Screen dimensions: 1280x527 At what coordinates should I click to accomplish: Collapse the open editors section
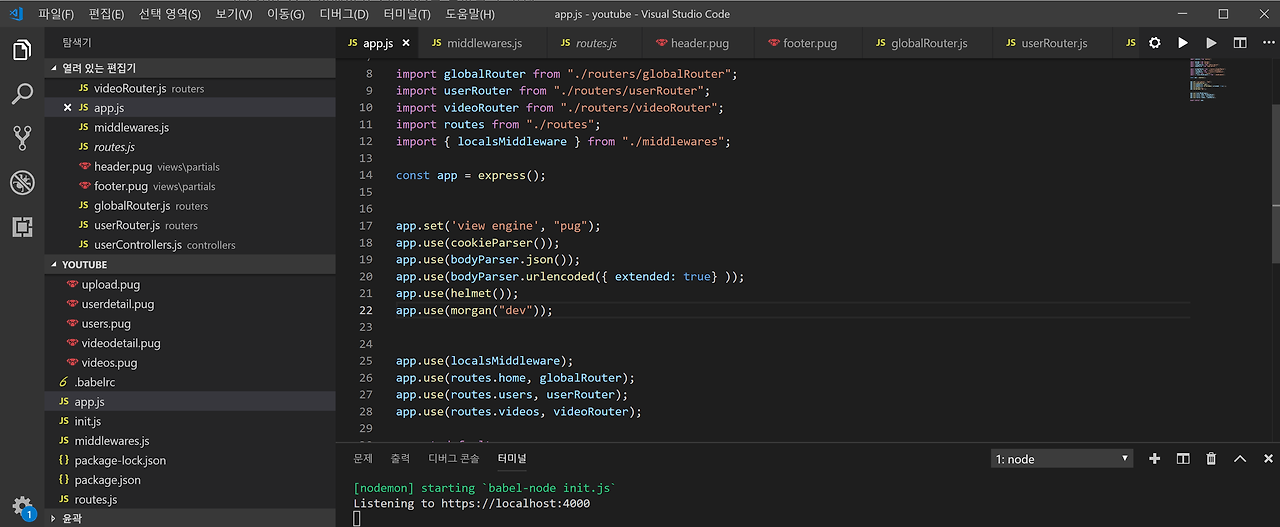click(98, 68)
